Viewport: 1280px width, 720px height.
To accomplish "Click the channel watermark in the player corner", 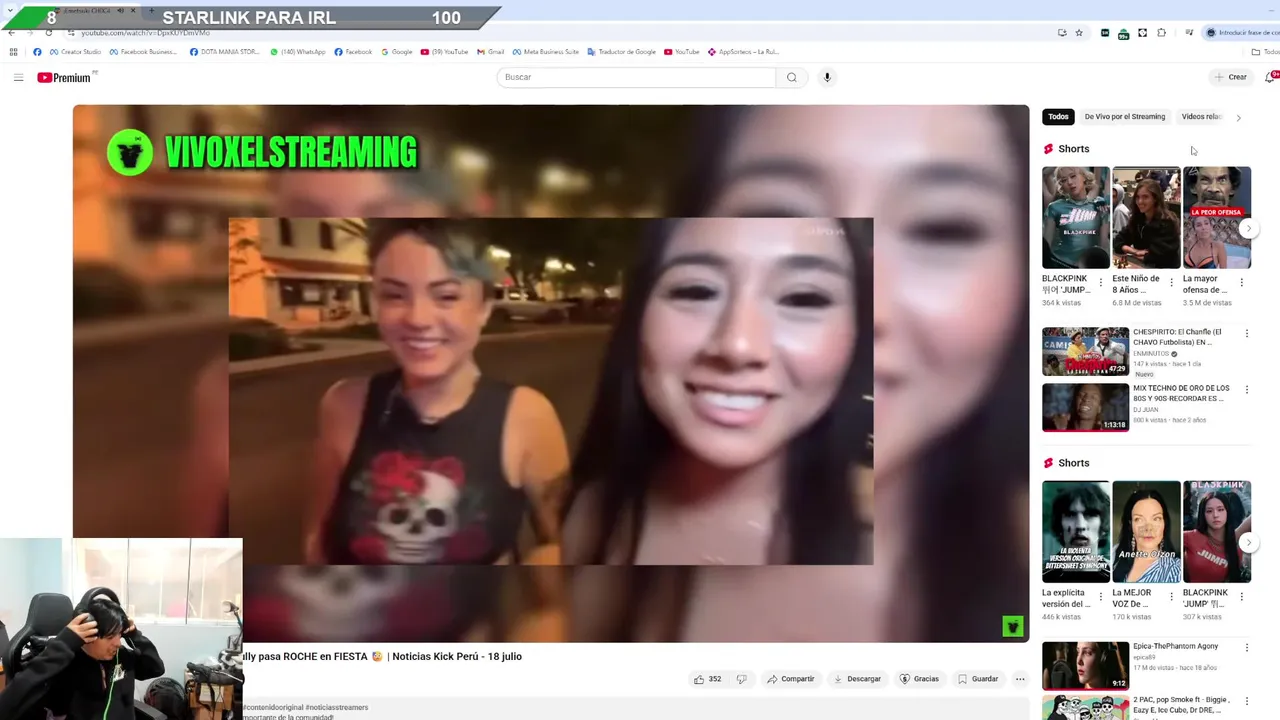I will tap(1012, 627).
